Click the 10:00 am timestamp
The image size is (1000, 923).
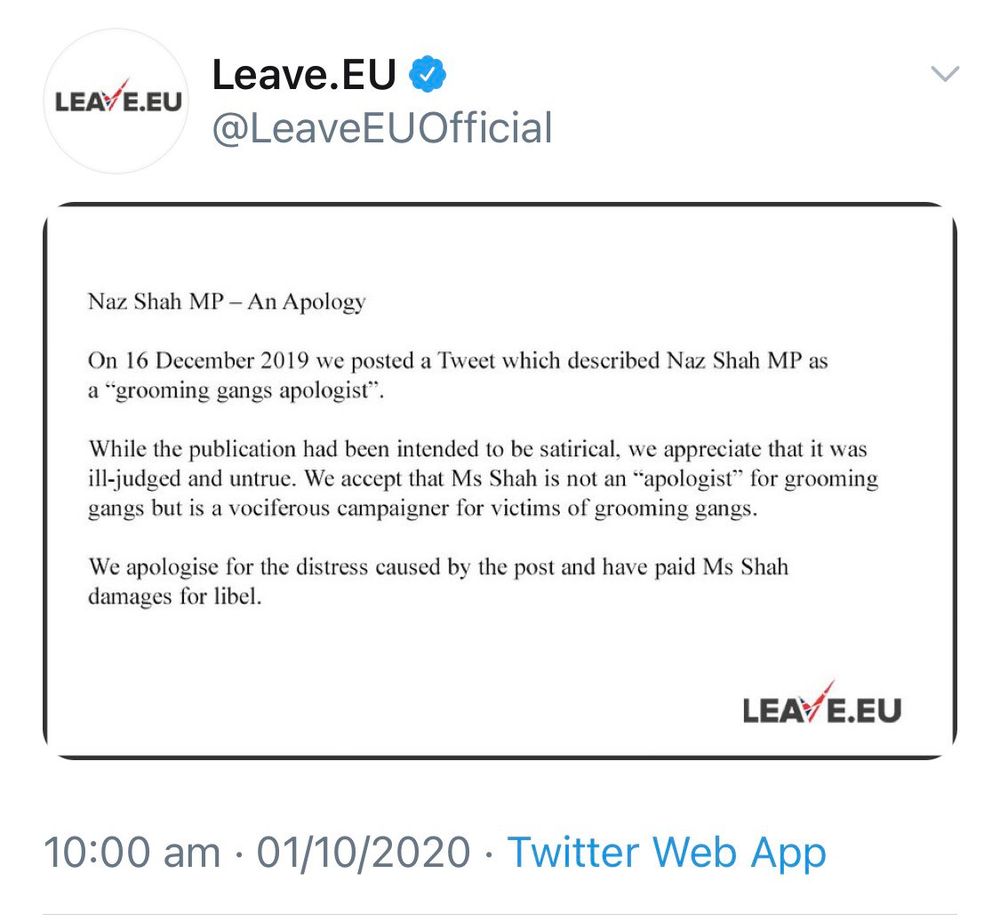pyautogui.click(x=132, y=852)
